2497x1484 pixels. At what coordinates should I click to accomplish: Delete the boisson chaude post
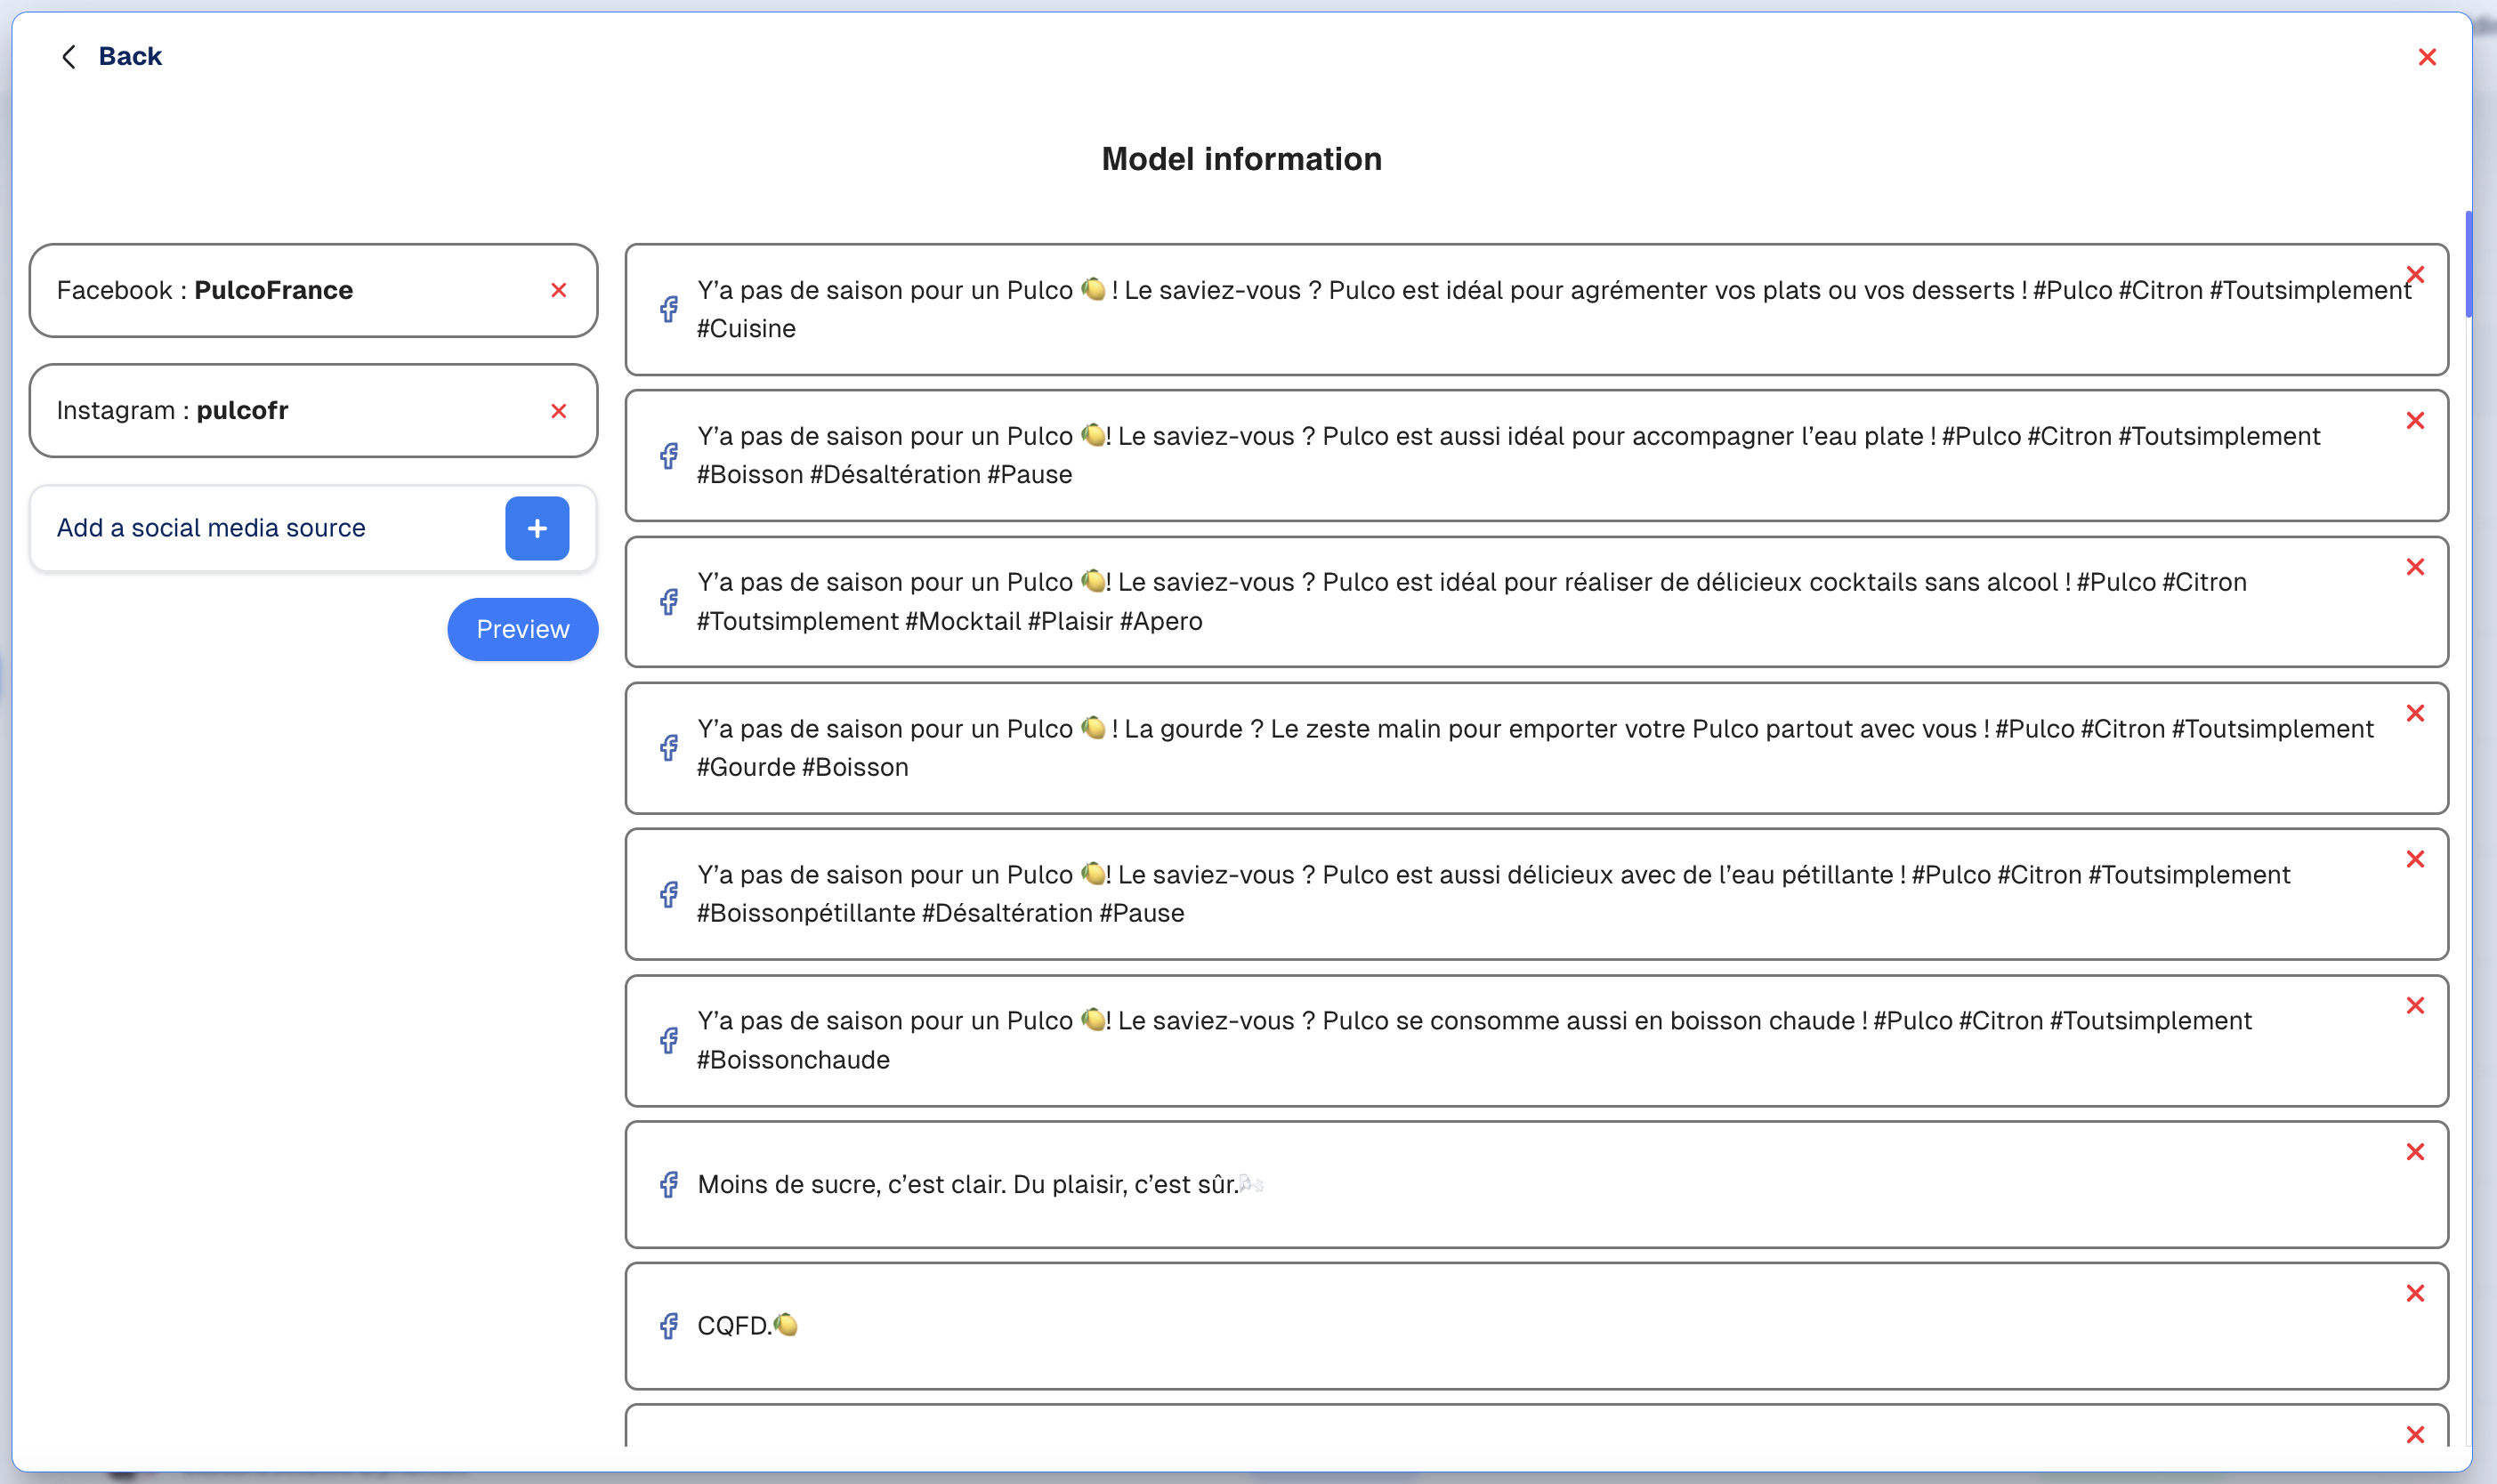click(x=2415, y=1005)
